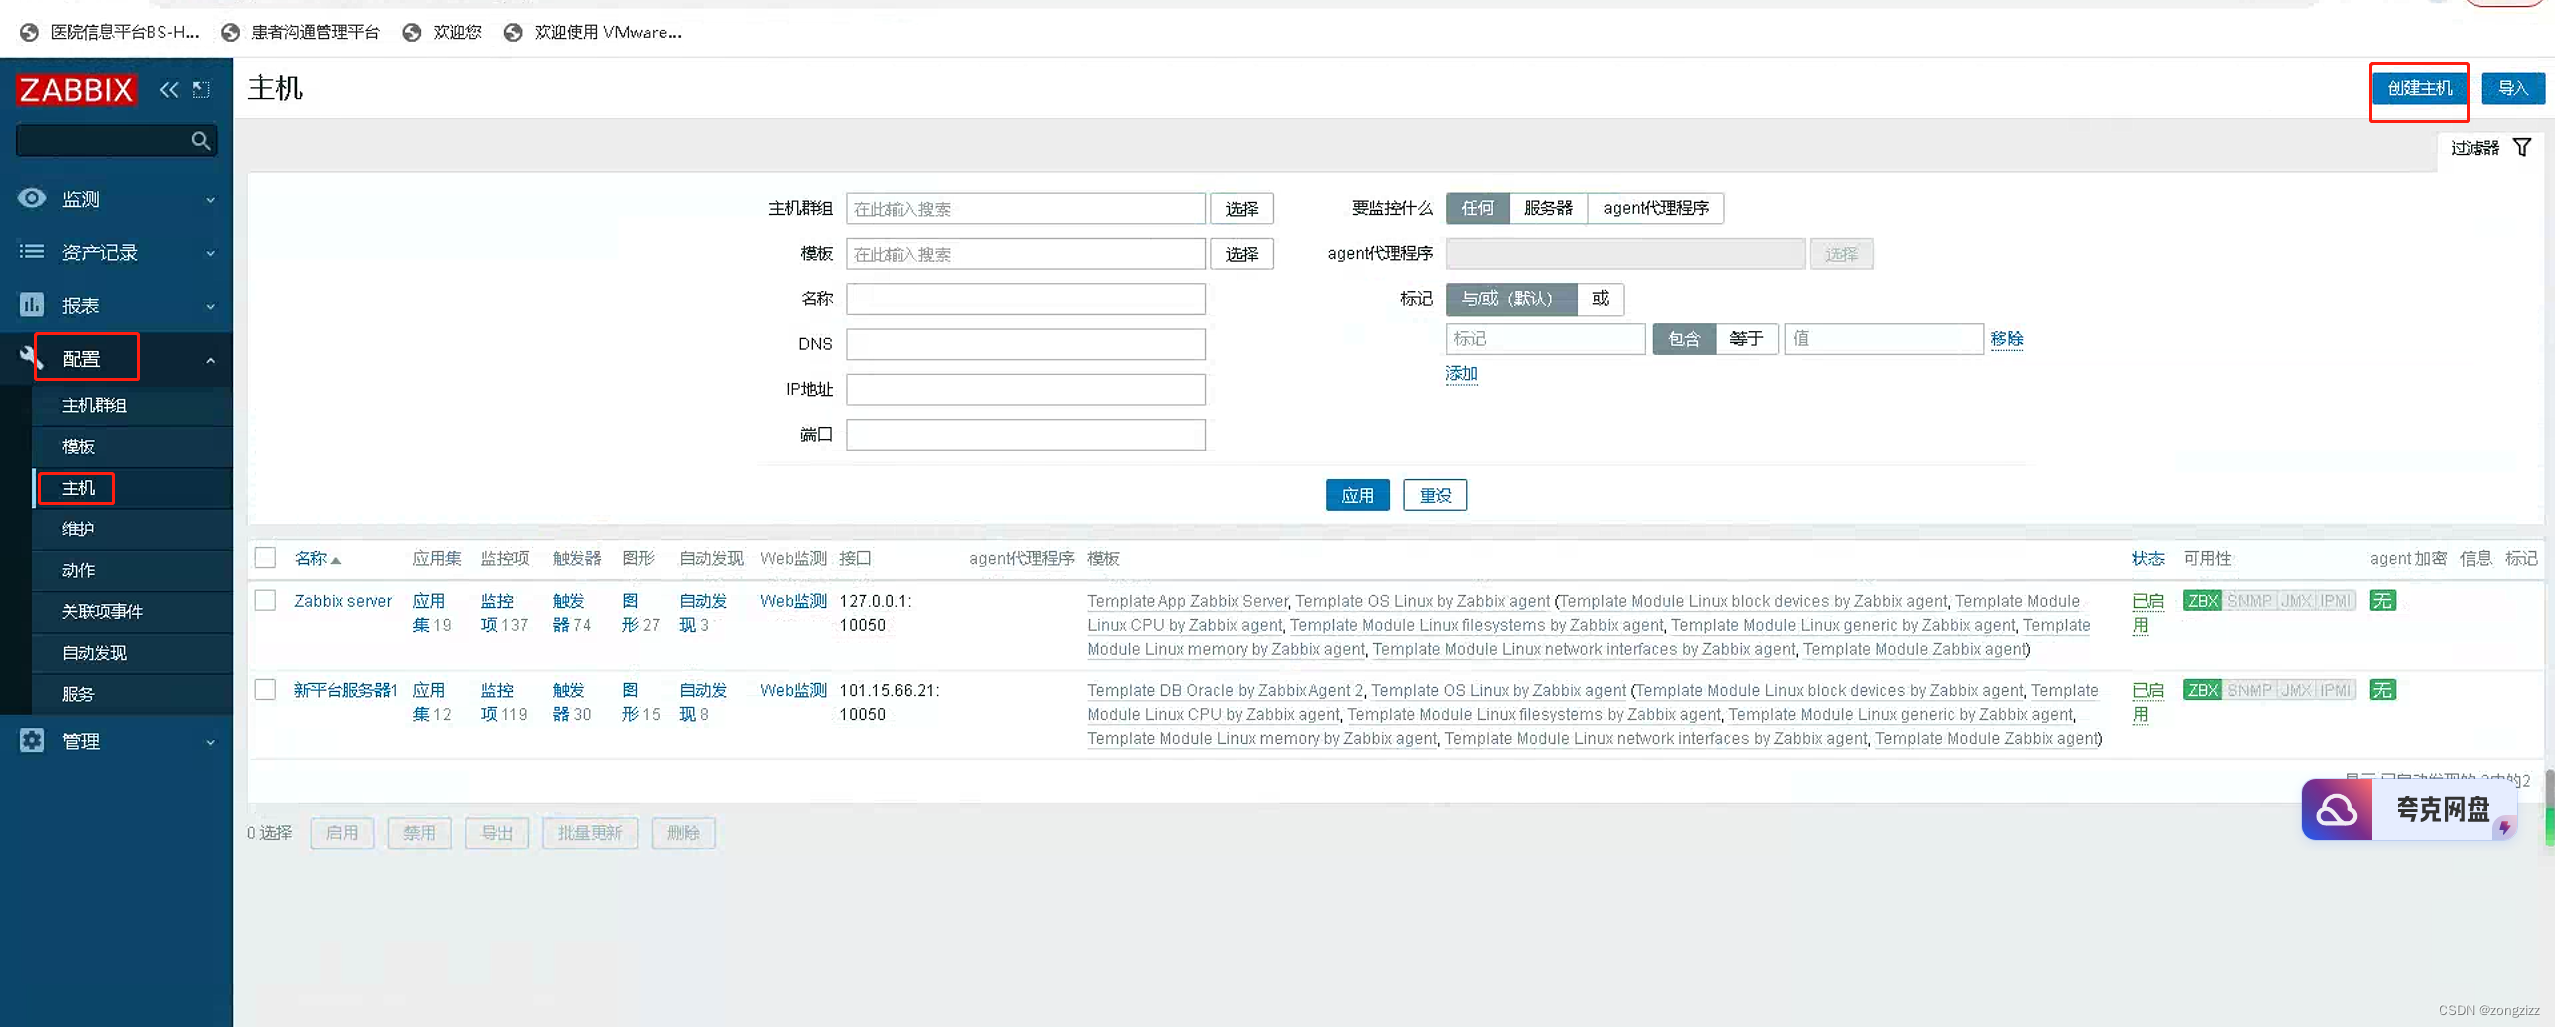Click JMX badge in Zabbix server row
The height and width of the screenshot is (1027, 2555).
coord(2296,601)
